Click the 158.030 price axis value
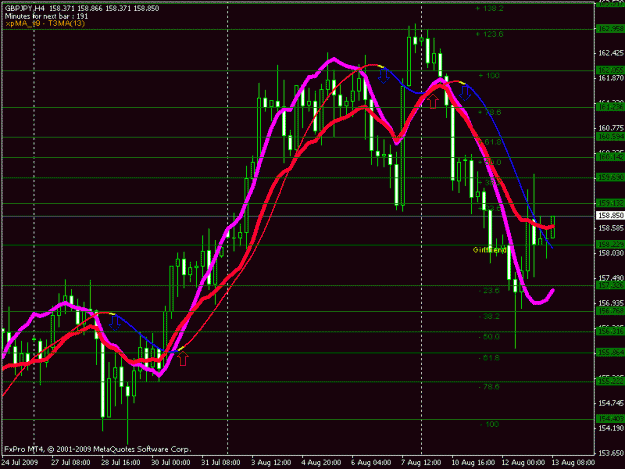The height and width of the screenshot is (469, 625). (610, 253)
